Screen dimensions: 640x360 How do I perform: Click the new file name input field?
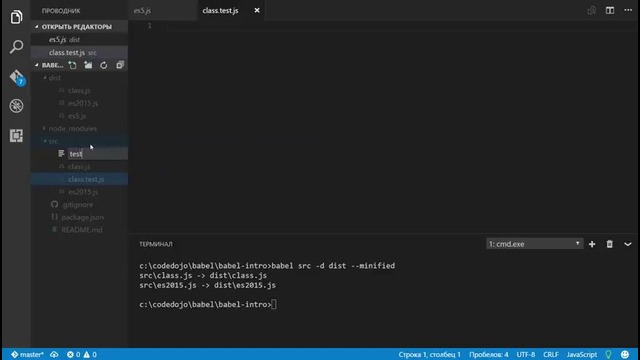(x=98, y=154)
